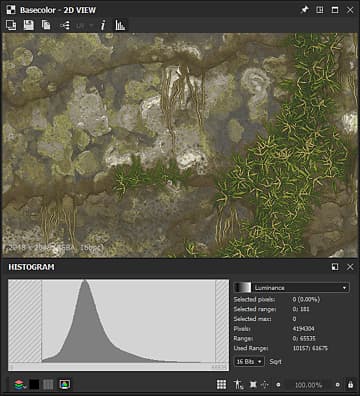This screenshot has width=360, height=396.
Task: Toggle the histogram icon in the toolbar
Action: coord(120,25)
